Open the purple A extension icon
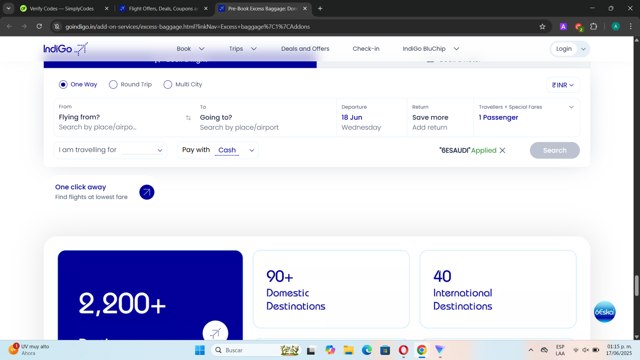The height and width of the screenshot is (360, 640). pyautogui.click(x=563, y=27)
